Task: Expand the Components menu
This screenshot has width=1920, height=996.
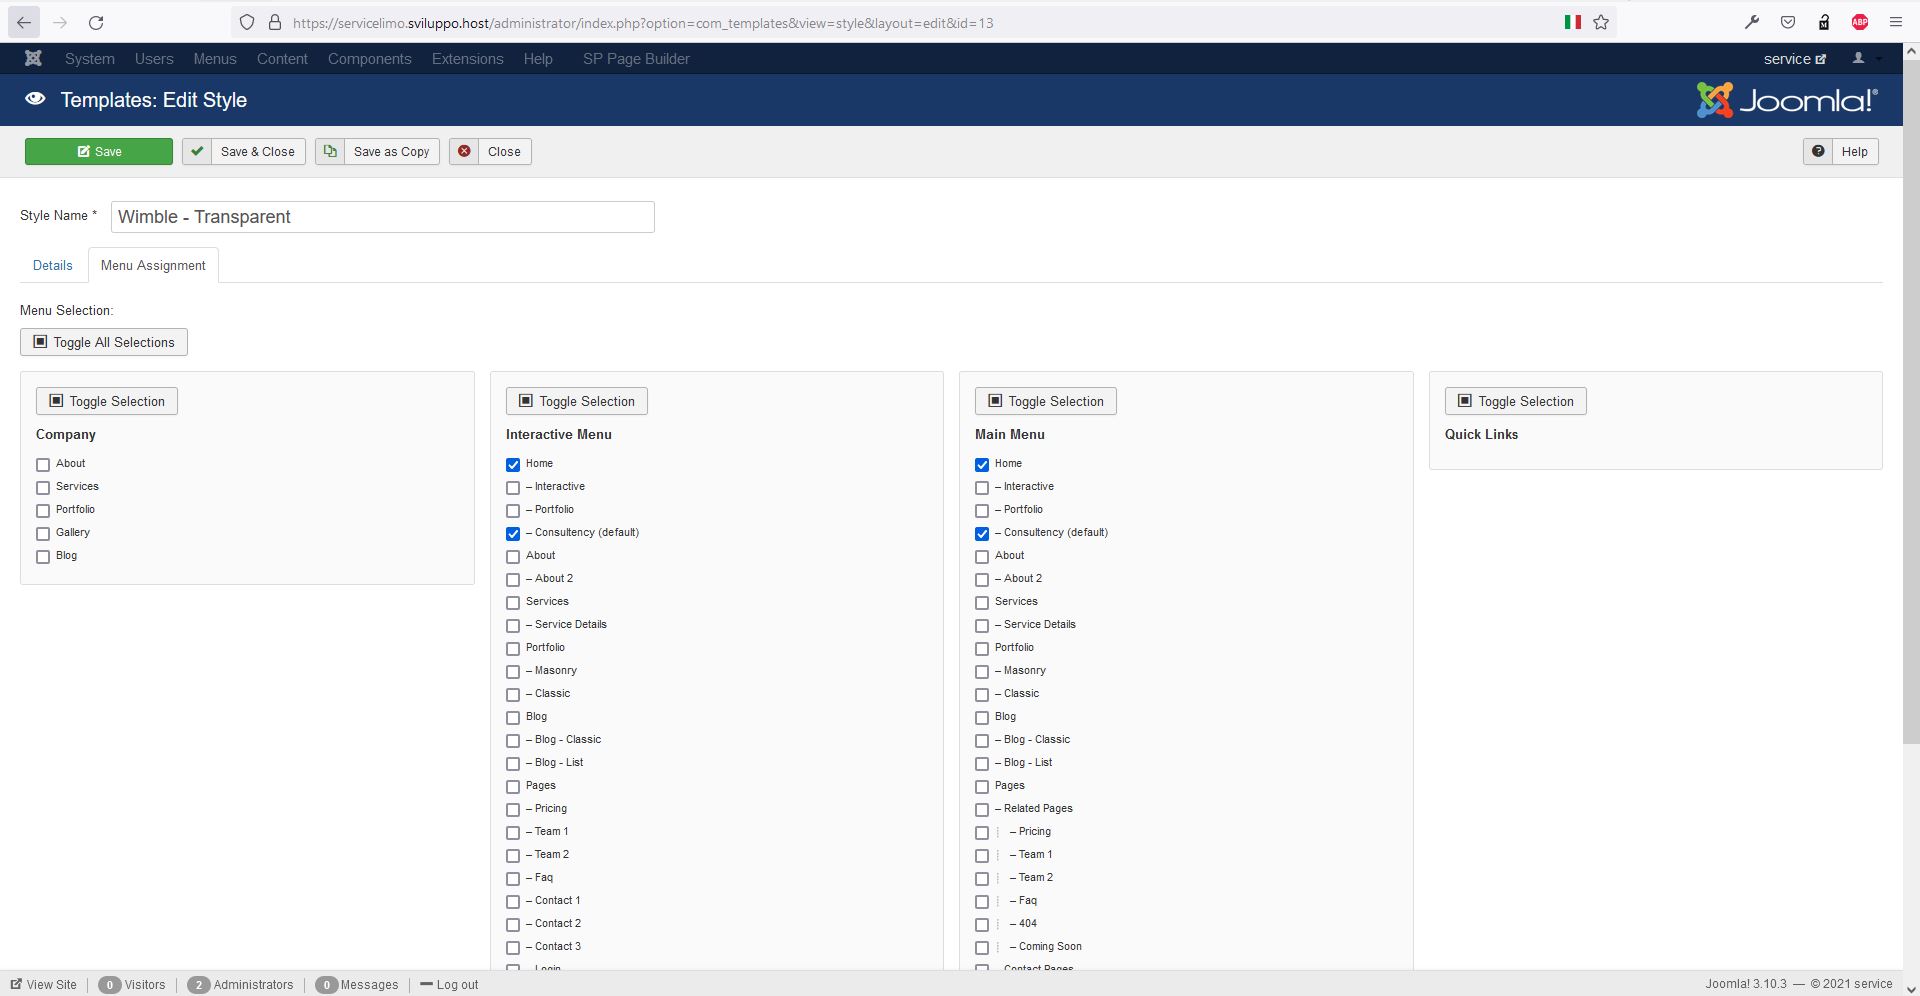Action: point(369,59)
